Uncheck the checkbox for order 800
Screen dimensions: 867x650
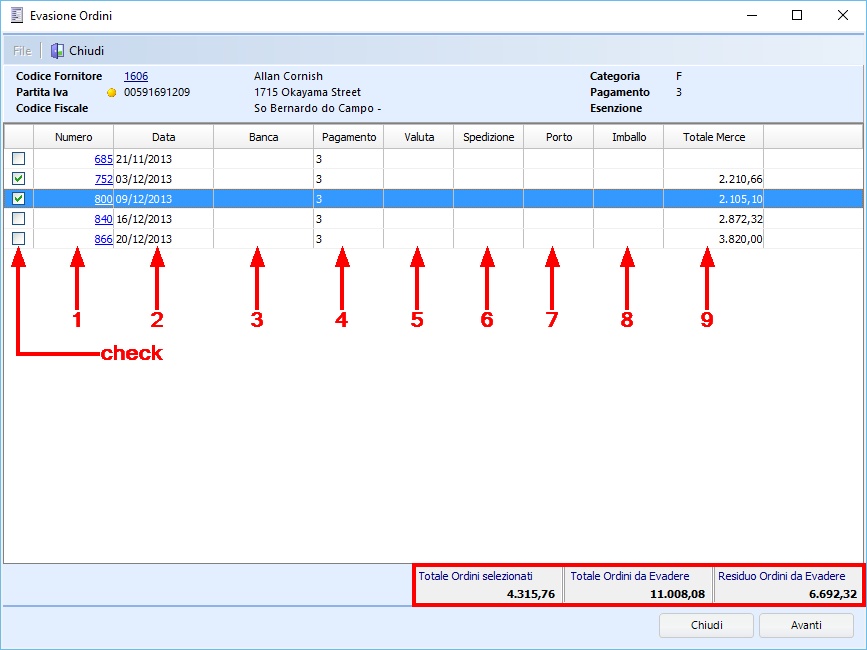[x=18, y=199]
